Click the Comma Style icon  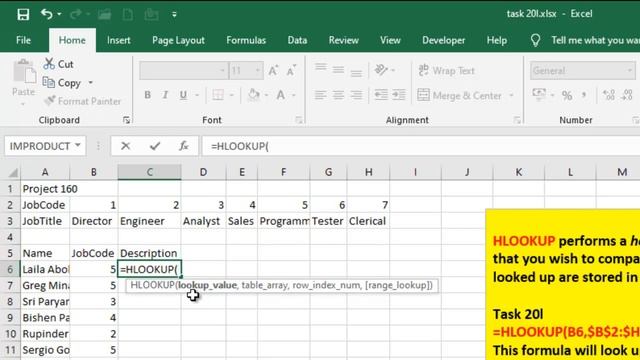pos(584,96)
